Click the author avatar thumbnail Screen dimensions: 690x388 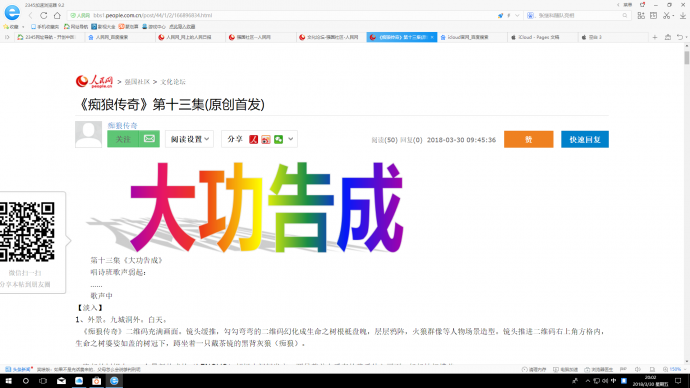[88, 134]
